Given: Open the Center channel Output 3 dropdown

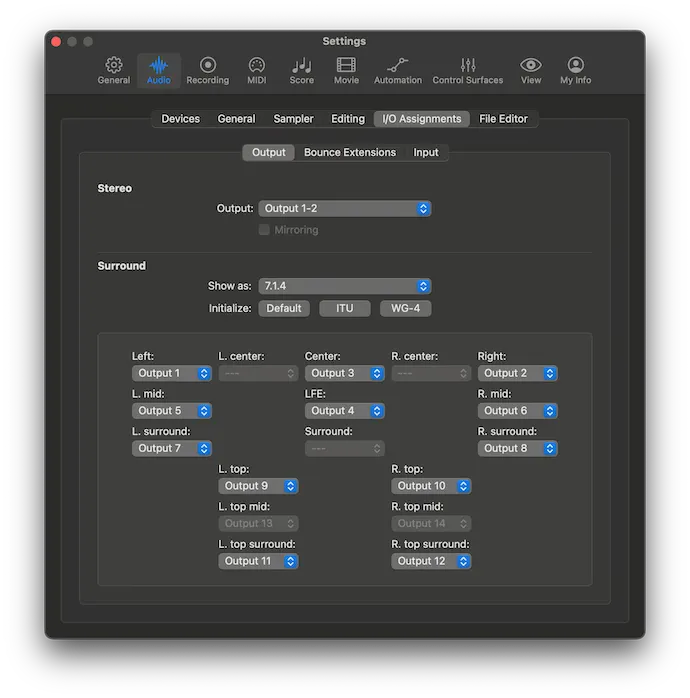Looking at the screenshot, I should 344,373.
